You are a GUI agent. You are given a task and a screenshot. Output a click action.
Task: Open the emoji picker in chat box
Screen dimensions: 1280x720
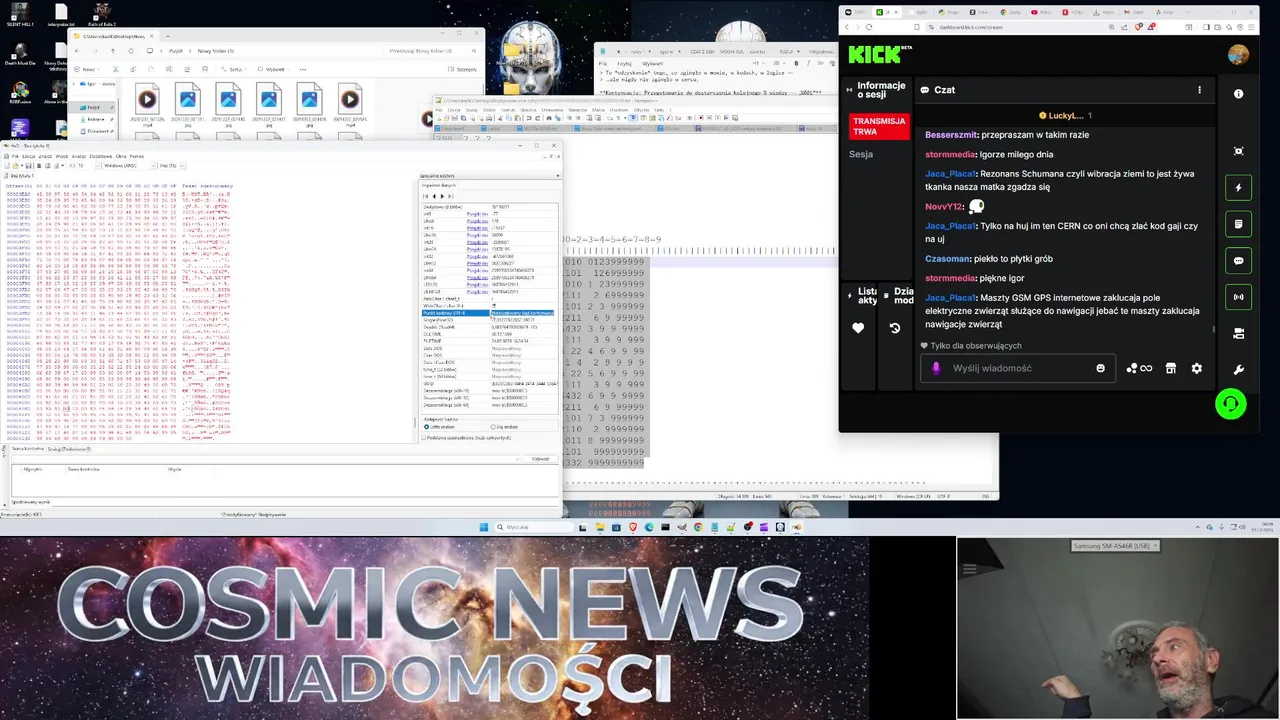click(x=1100, y=369)
